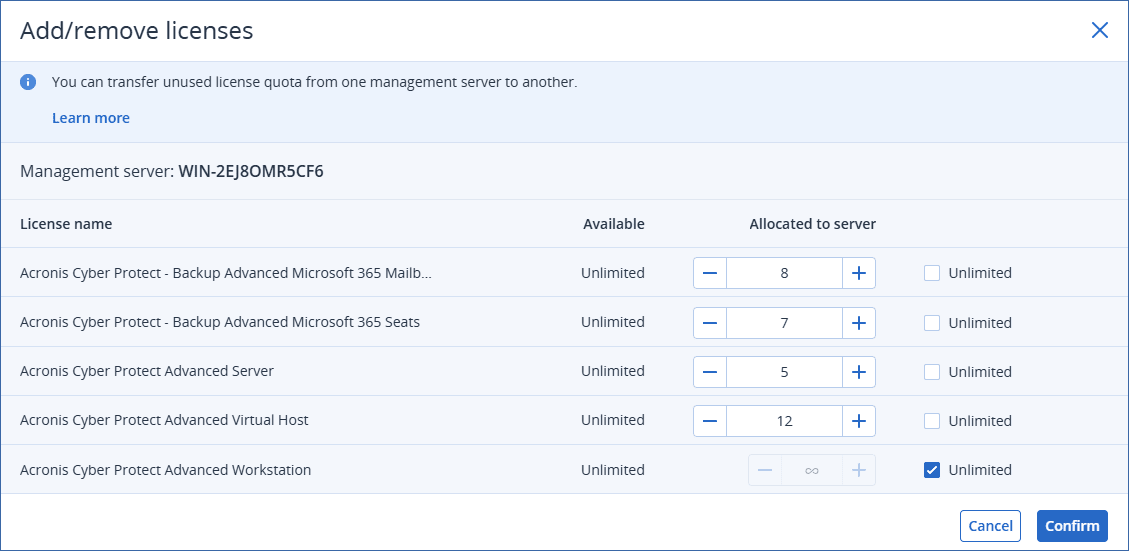This screenshot has width=1129, height=551.
Task: Check Unlimited for Advanced Server license
Action: [932, 372]
